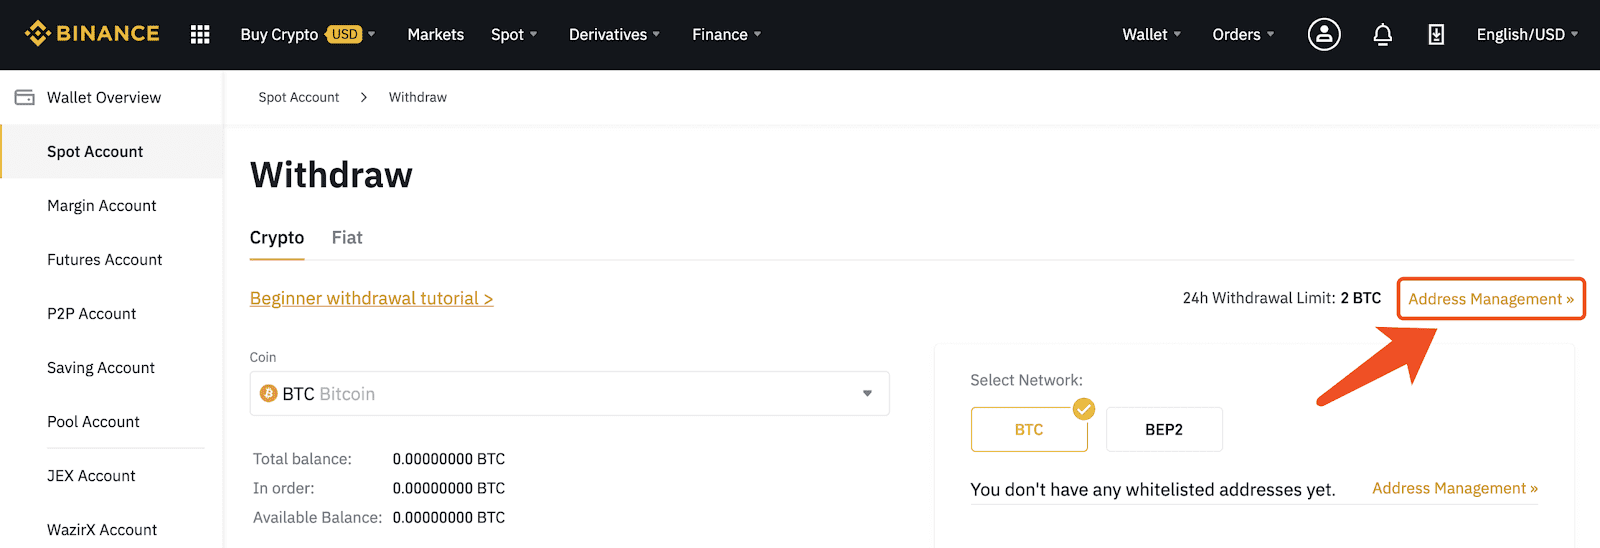Click the Bitcoin coin icon in the selector

[268, 394]
